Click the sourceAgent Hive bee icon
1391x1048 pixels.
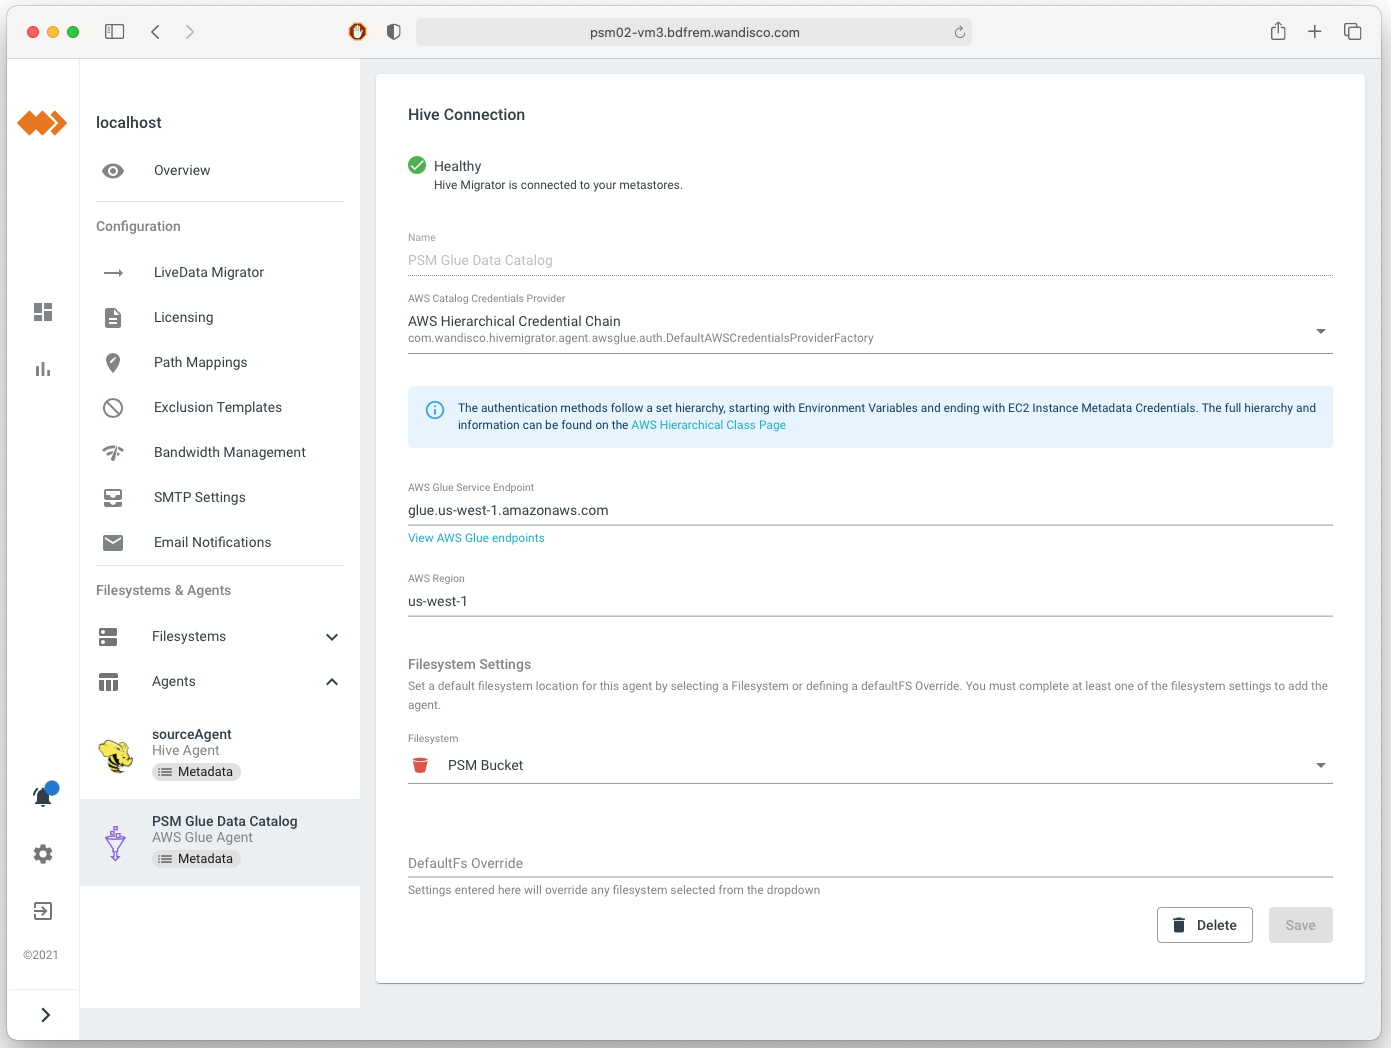[x=116, y=756]
